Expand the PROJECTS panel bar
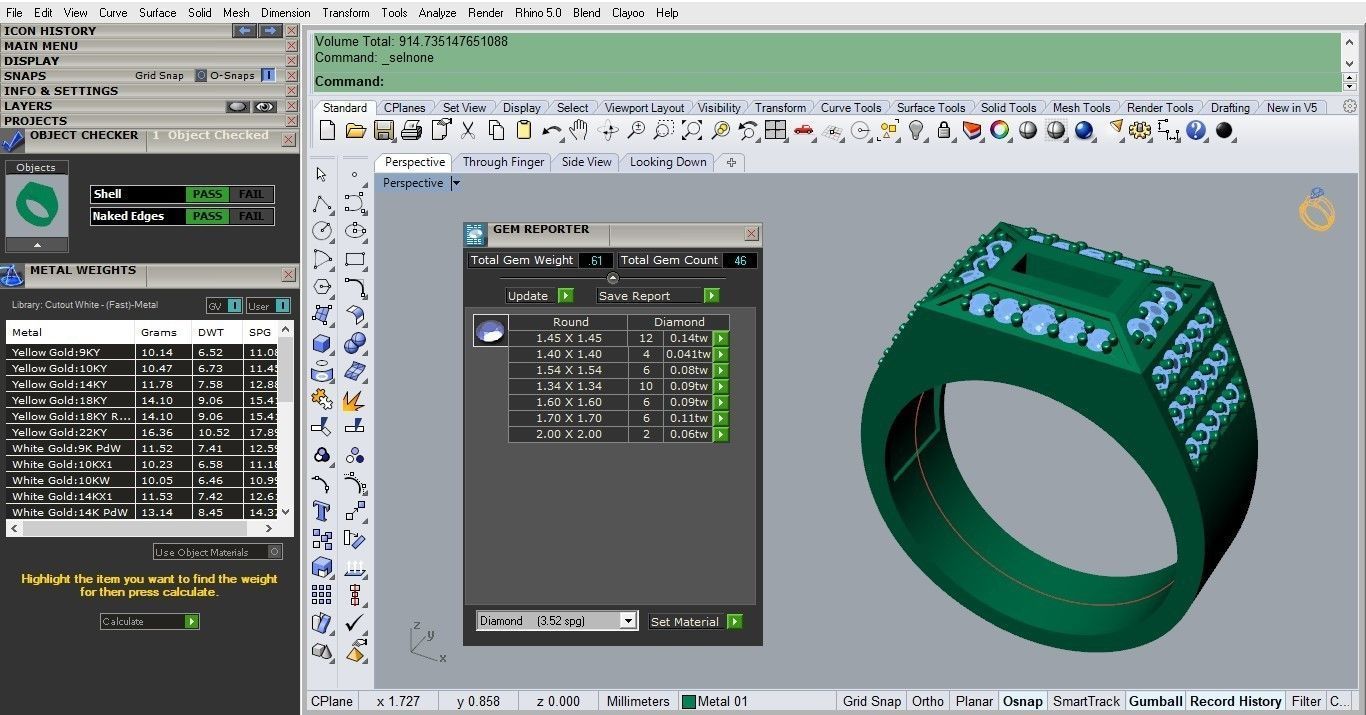The width and height of the screenshot is (1366, 715). (x=142, y=121)
